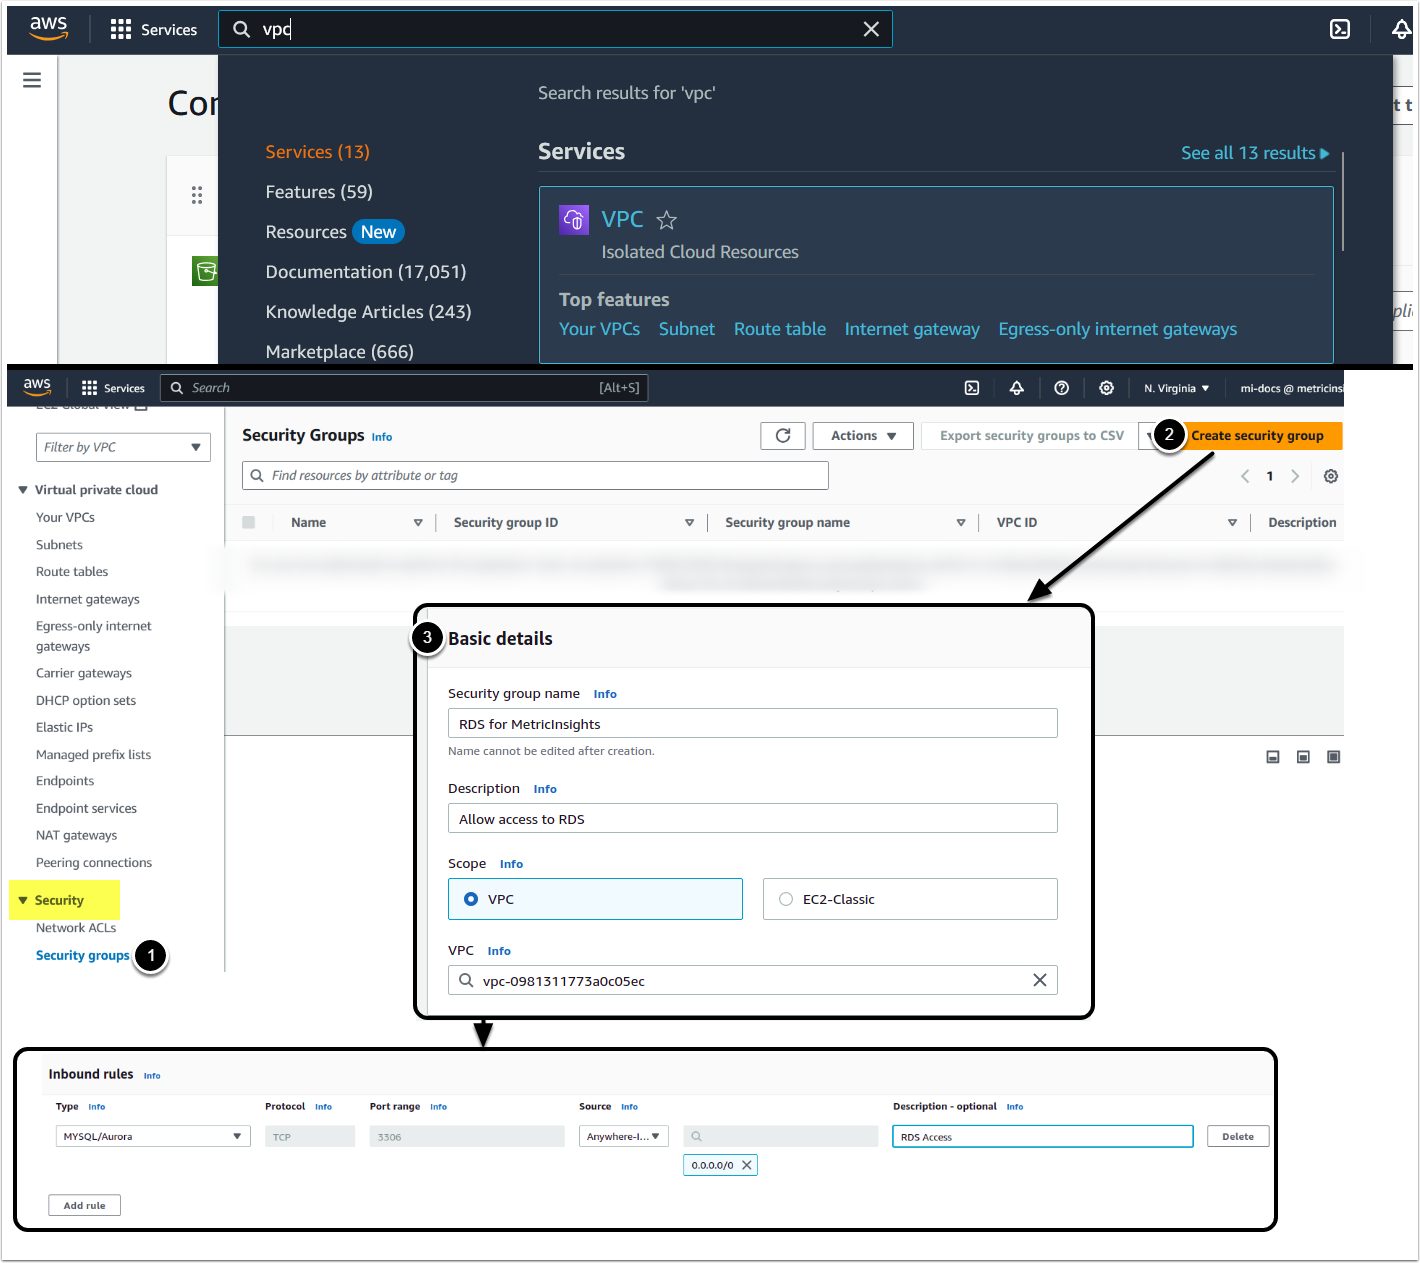Open Managed prefix lists in the sidebar
This screenshot has width=1420, height=1263.
[93, 754]
